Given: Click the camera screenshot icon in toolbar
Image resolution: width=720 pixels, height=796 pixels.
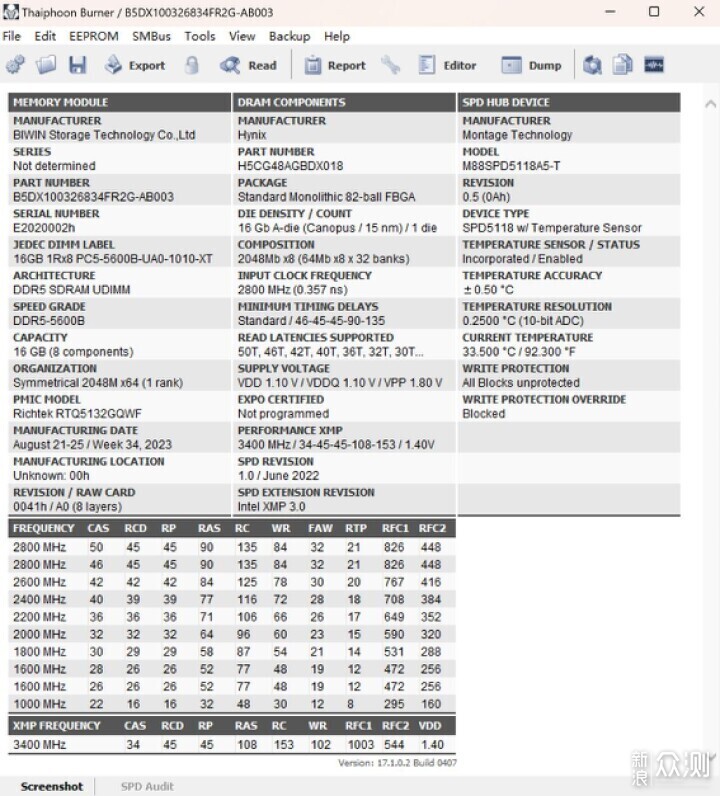Looking at the screenshot, I should point(592,65).
